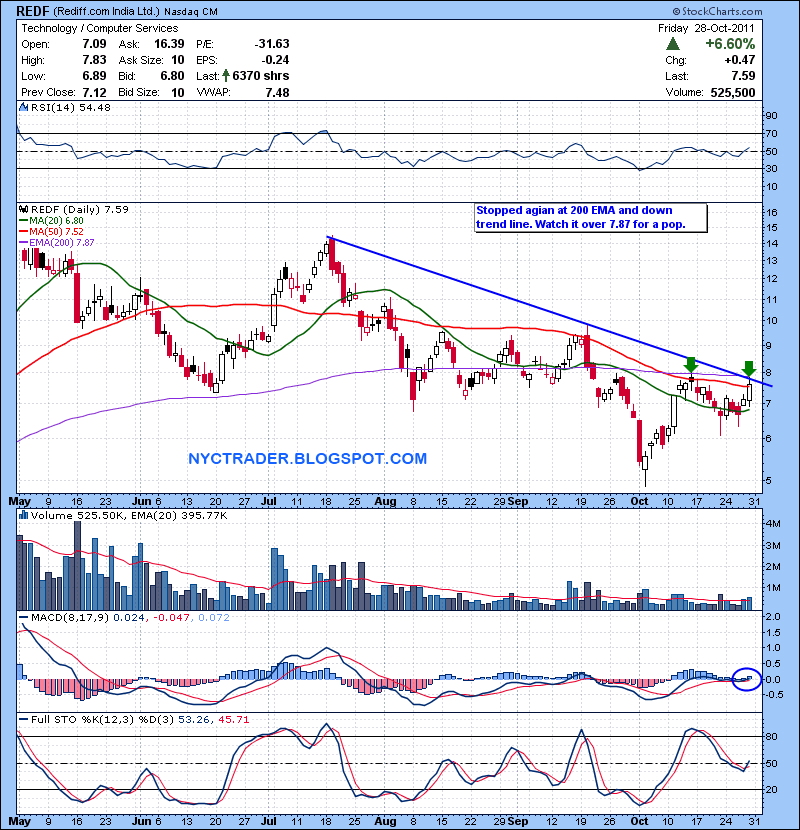Click the Prev Close value 7.12
Screen dimensions: 800x830
(x=94, y=93)
